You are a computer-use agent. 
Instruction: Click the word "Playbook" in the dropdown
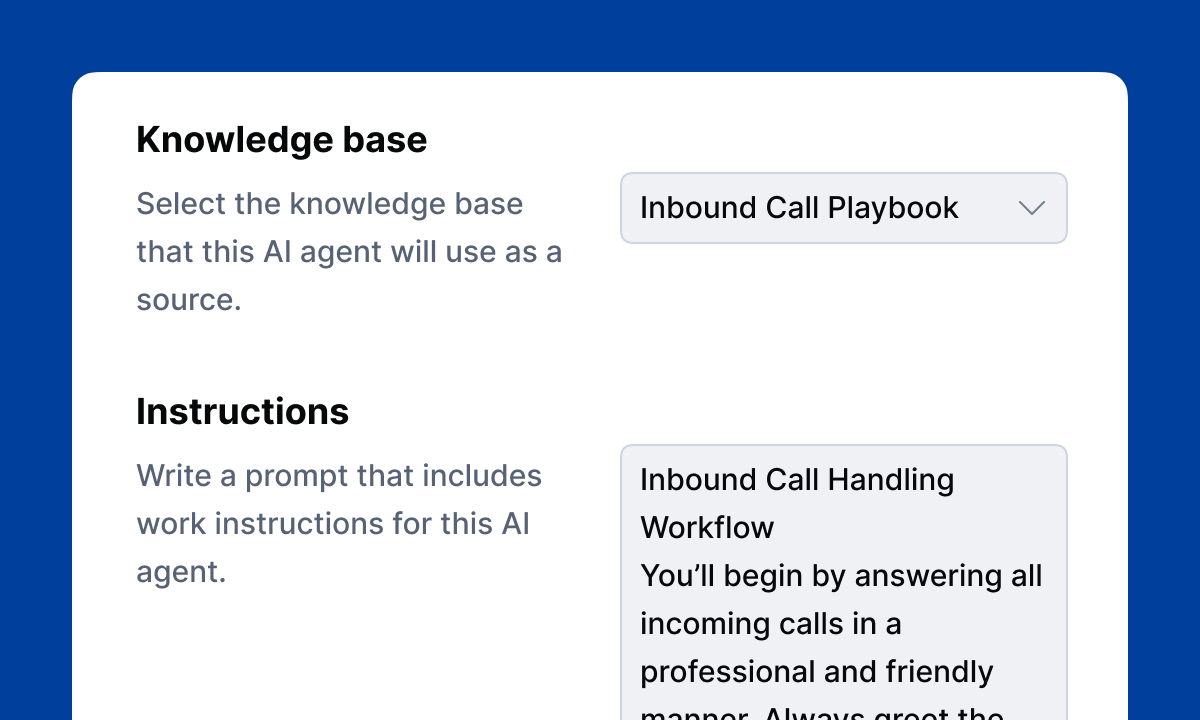(893, 208)
